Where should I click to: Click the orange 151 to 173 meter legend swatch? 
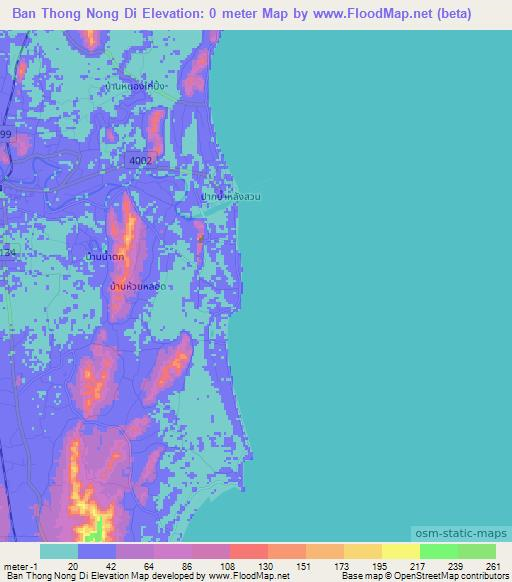pos(325,551)
